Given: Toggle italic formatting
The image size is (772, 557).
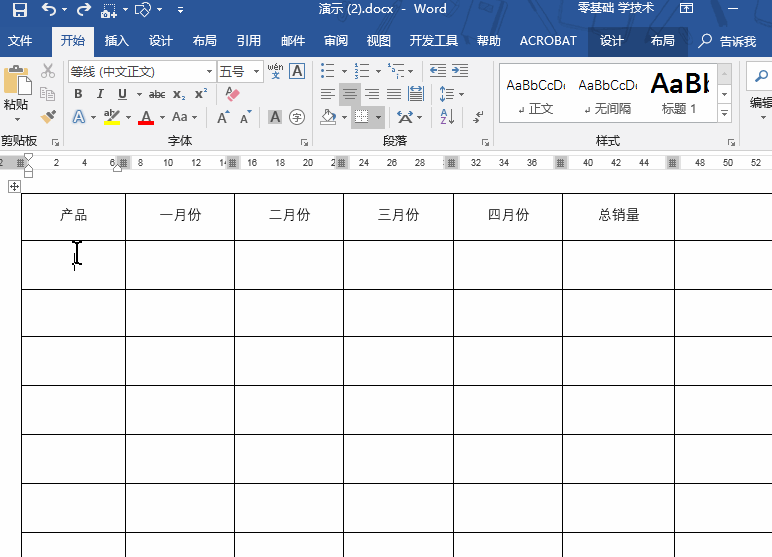Looking at the screenshot, I should tap(100, 94).
